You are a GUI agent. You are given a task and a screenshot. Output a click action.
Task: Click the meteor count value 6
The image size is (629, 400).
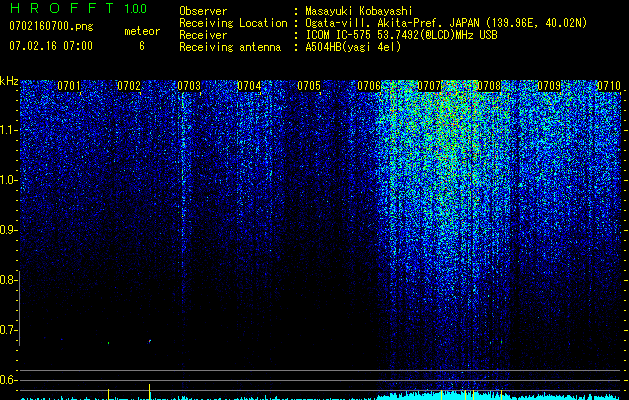[x=142, y=46]
